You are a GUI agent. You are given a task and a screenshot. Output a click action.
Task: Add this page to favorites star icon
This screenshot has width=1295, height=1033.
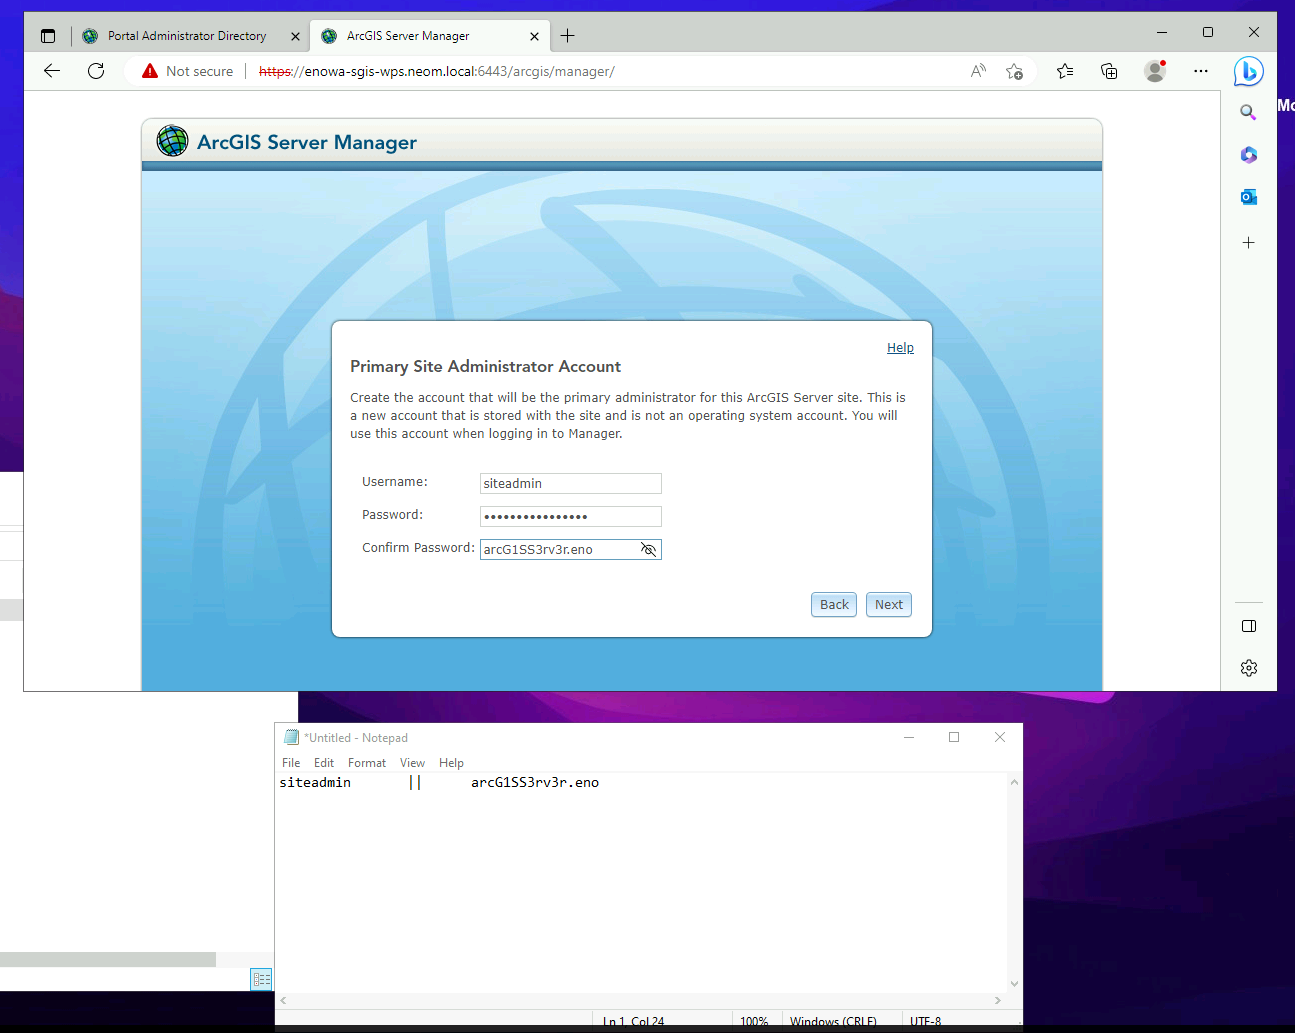point(1014,71)
